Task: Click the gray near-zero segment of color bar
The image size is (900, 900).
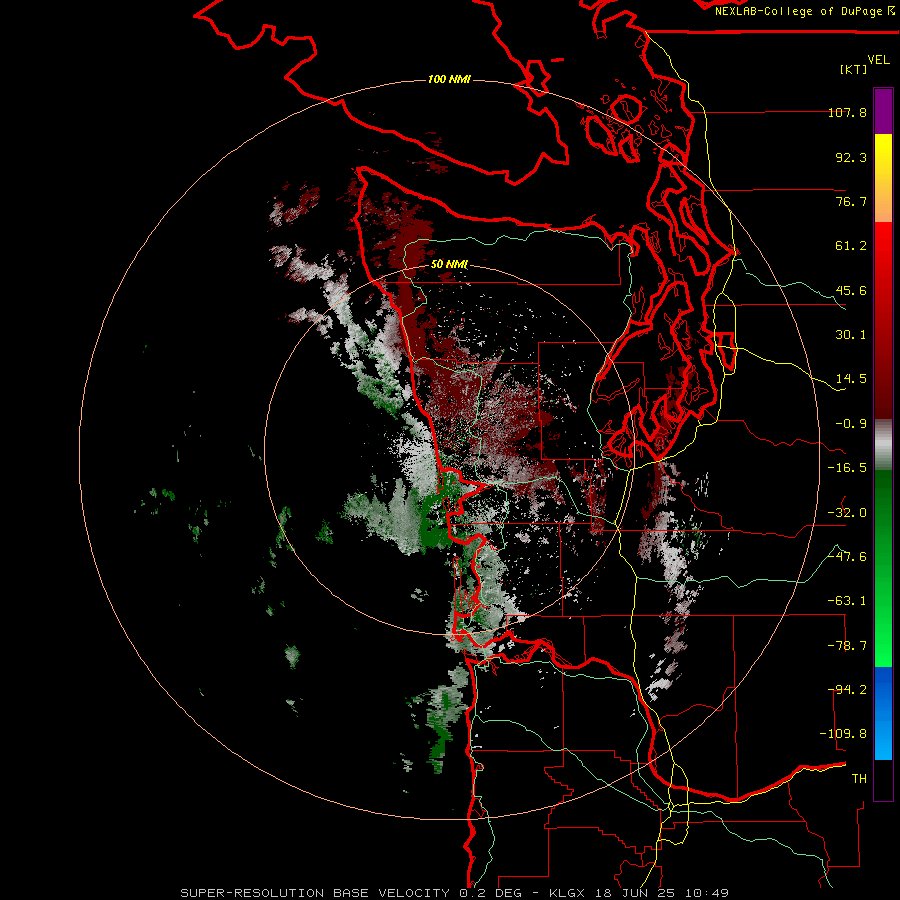Action: pos(883,445)
